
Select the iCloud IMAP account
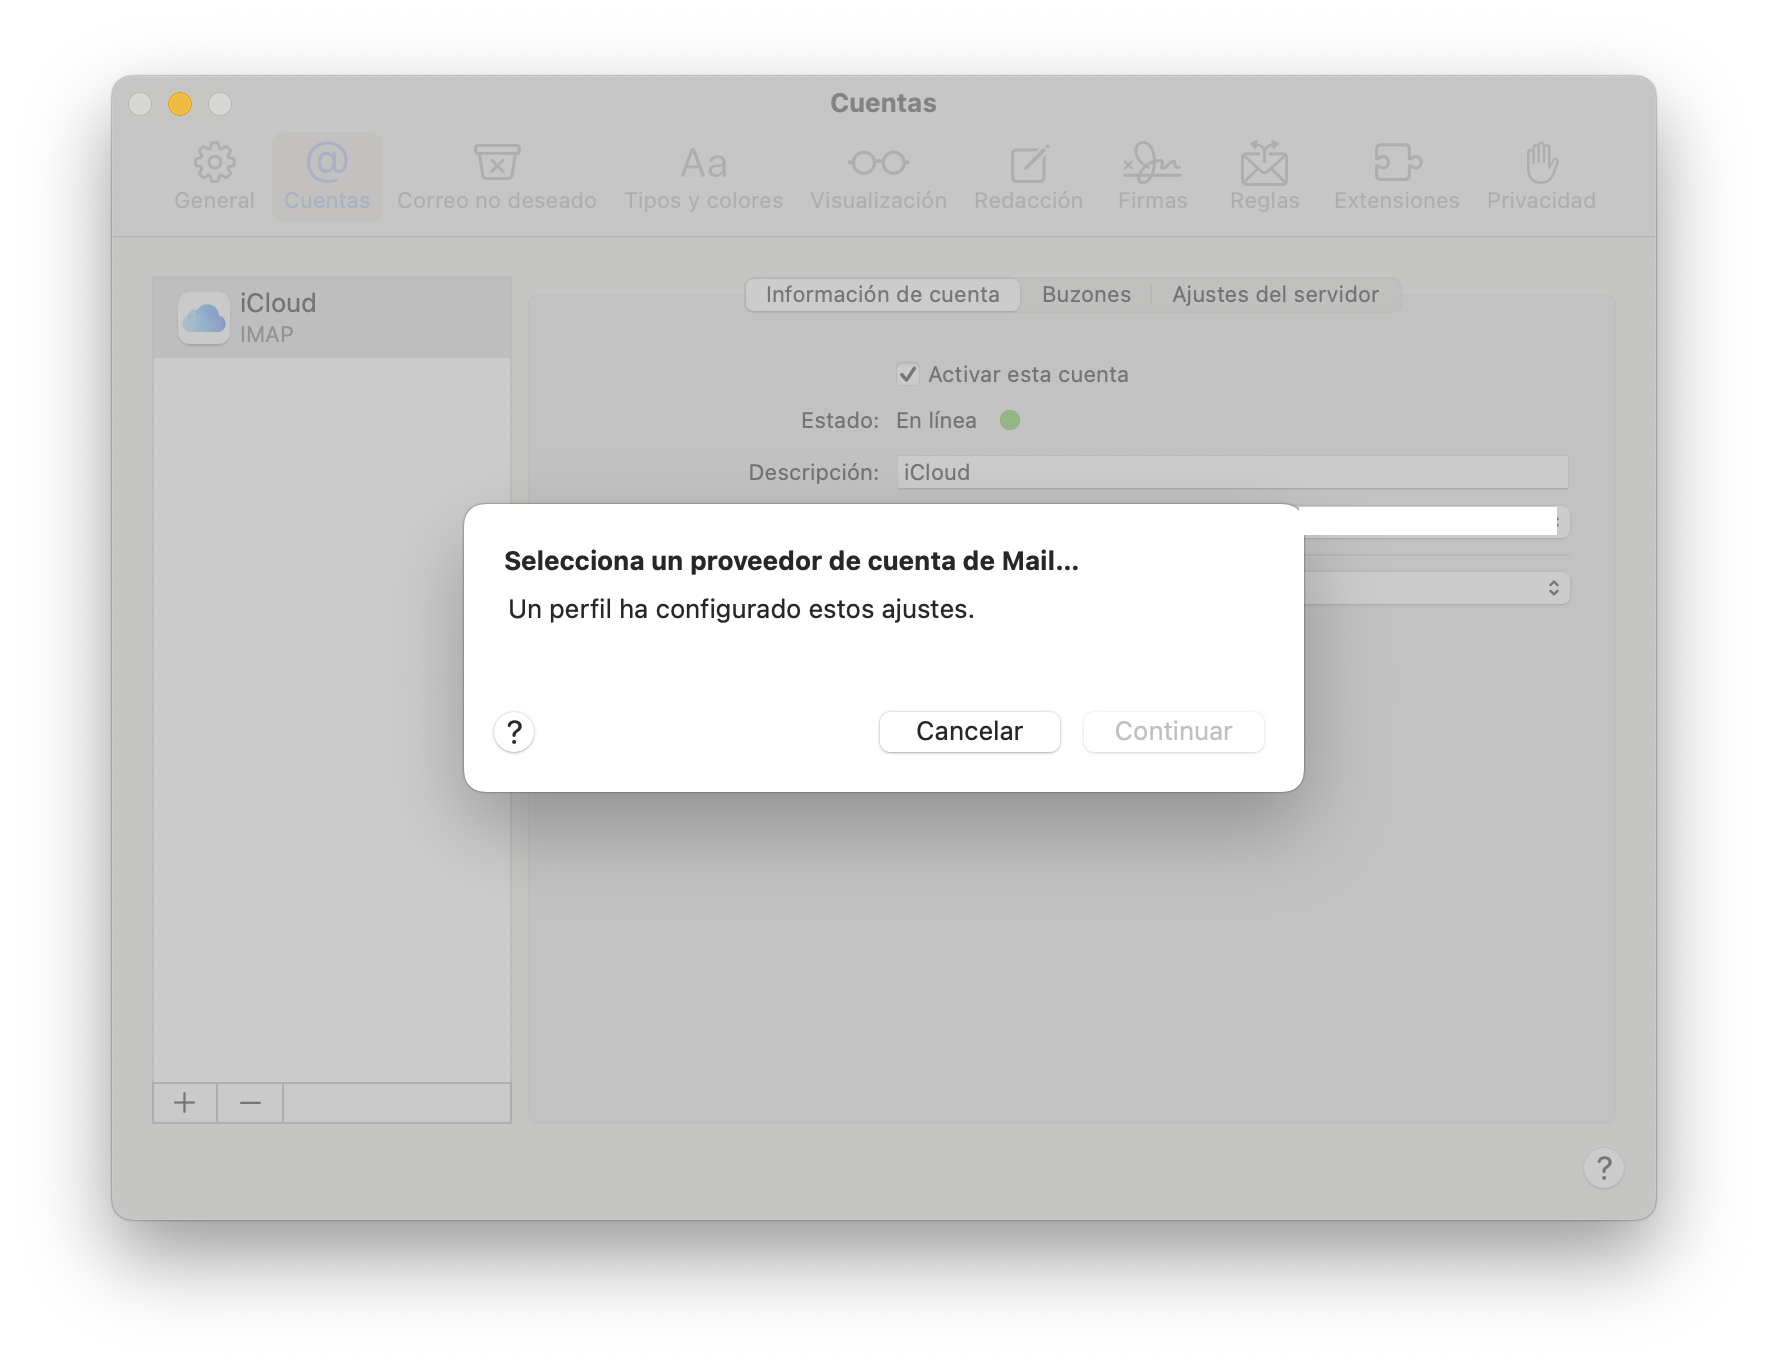pos(331,318)
